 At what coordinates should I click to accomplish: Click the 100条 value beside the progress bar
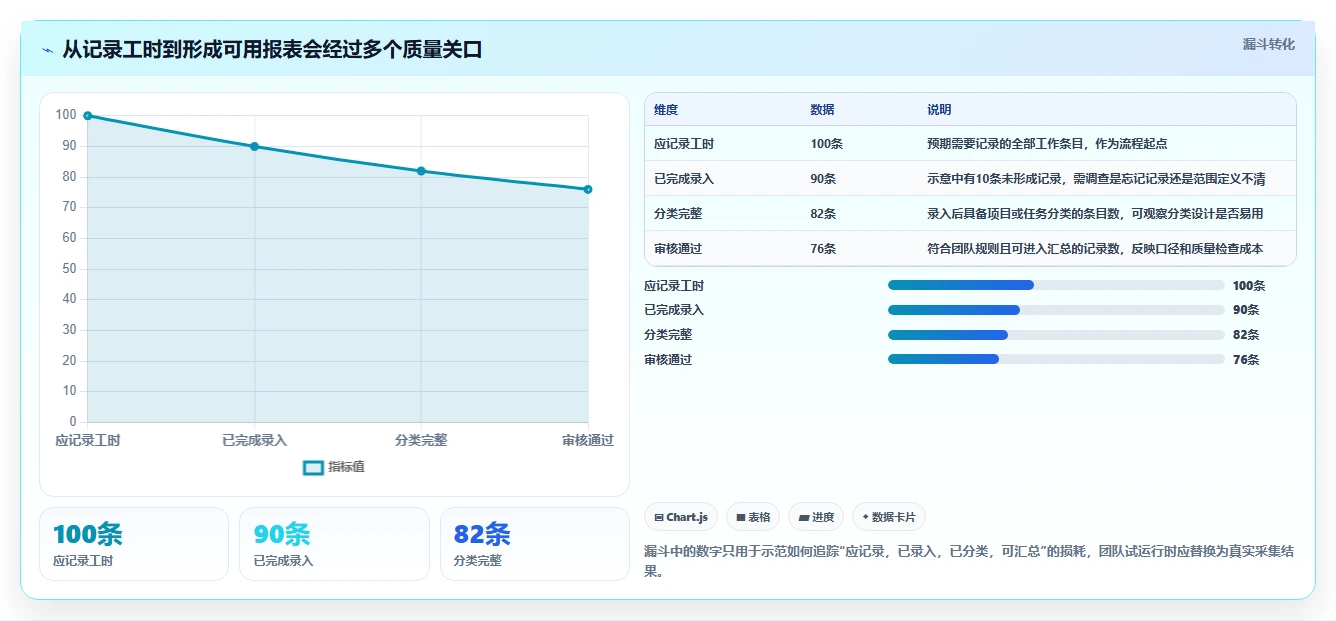(1249, 286)
